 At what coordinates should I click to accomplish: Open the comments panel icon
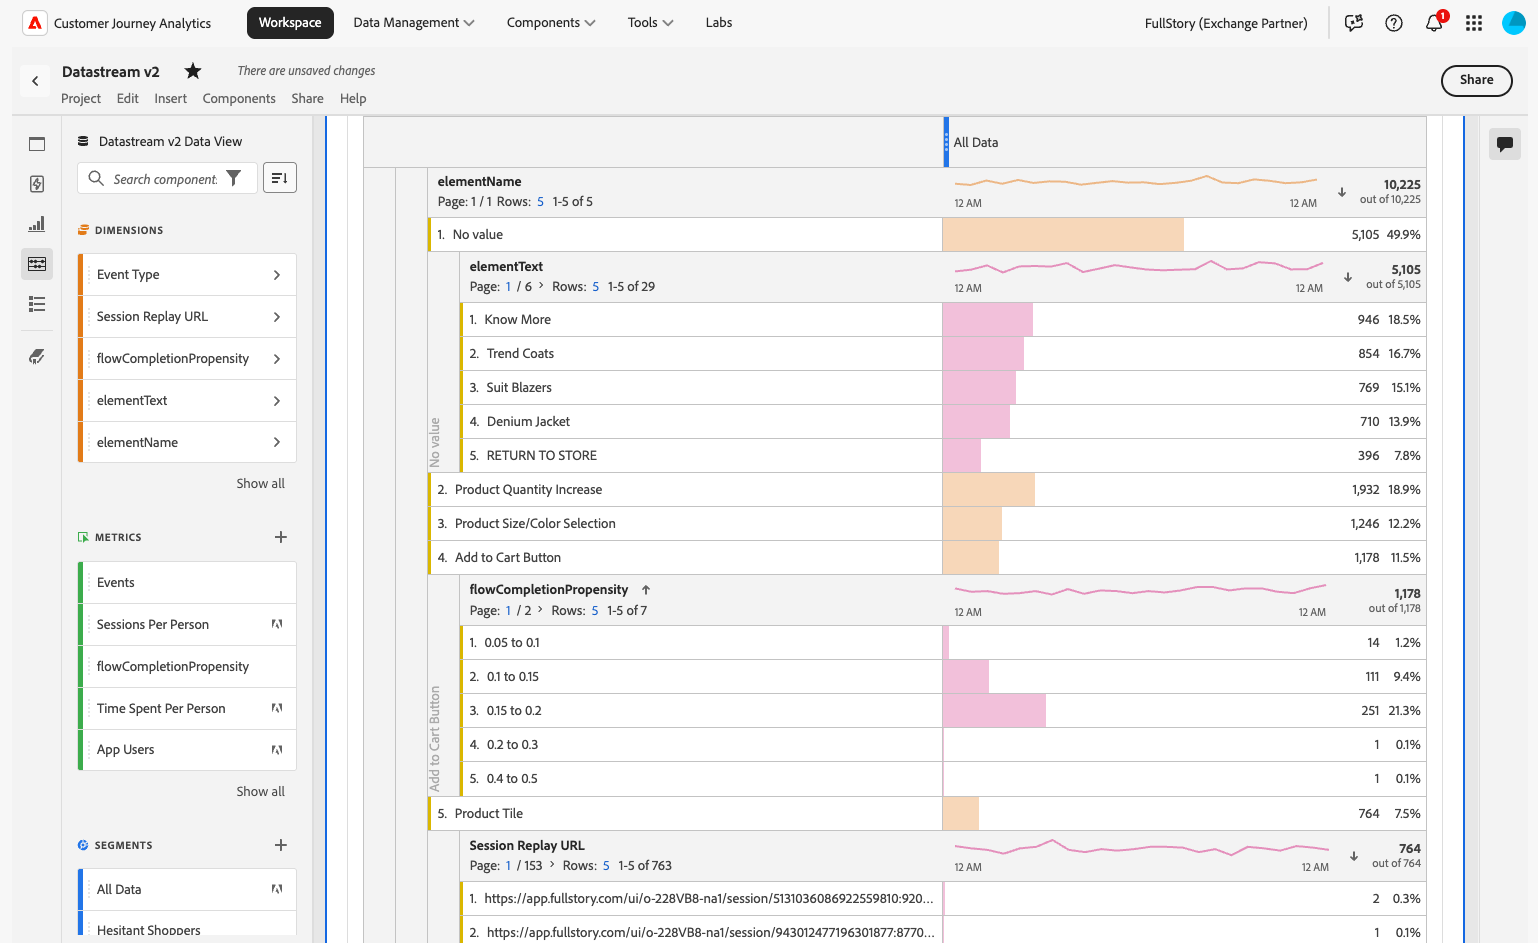[x=1504, y=144]
